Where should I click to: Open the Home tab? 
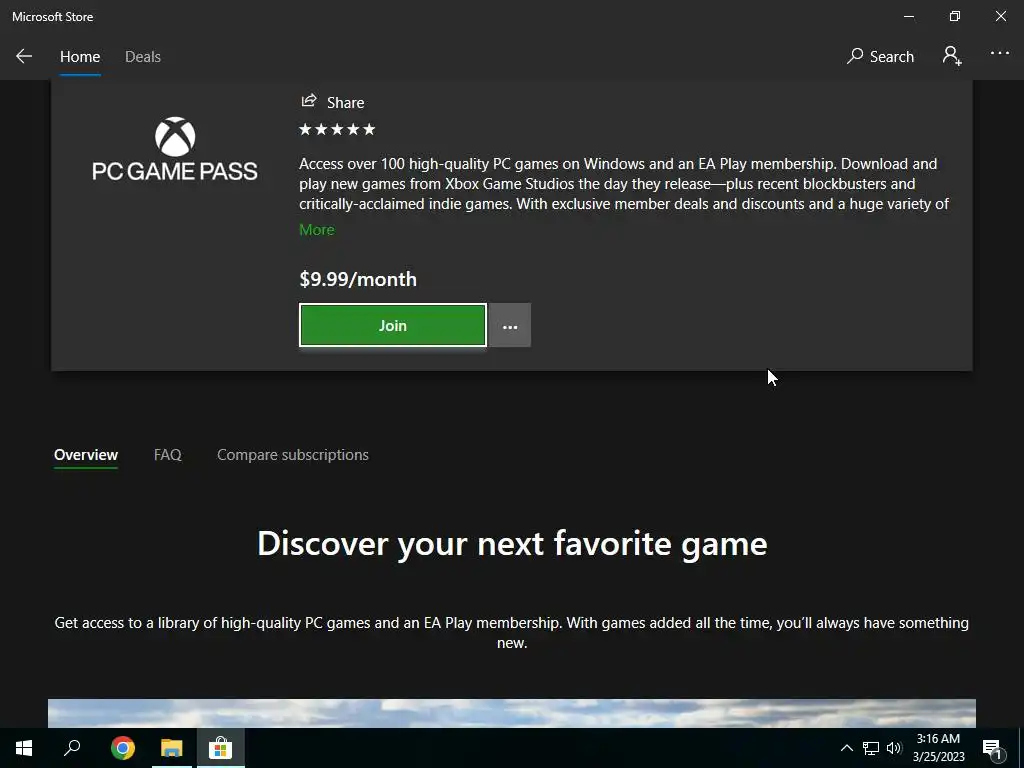click(80, 57)
